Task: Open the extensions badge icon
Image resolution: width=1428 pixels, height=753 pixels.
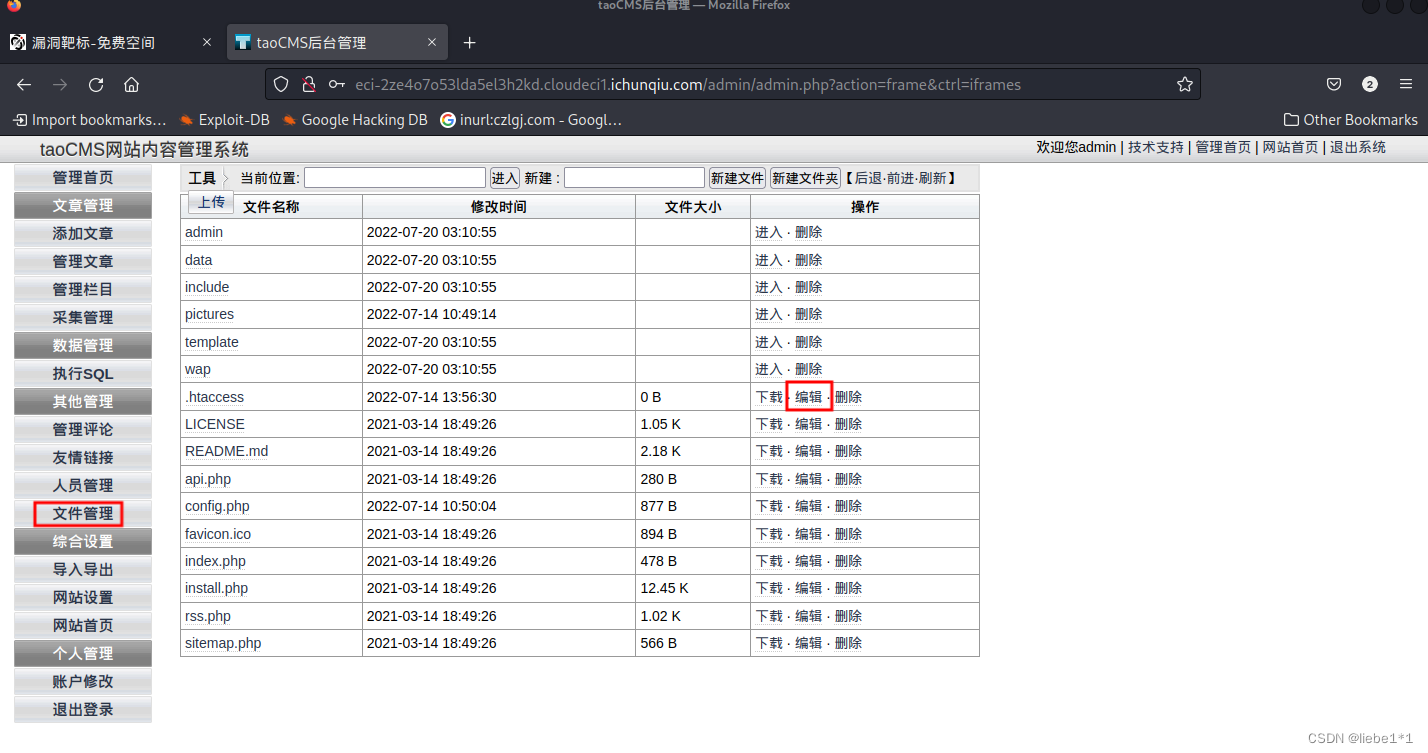Action: click(x=1370, y=85)
